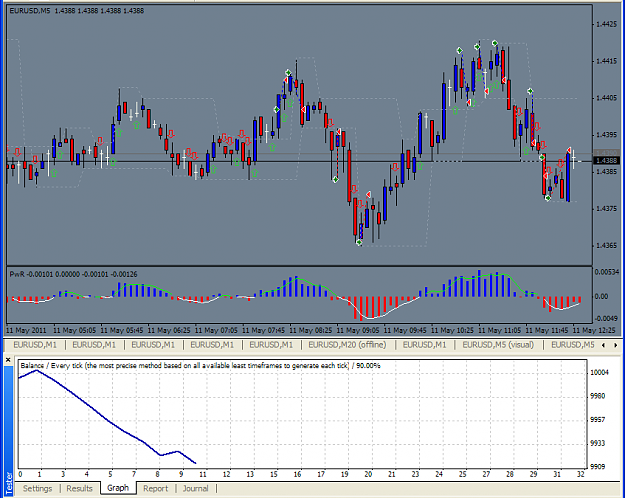Click the PwR -0.00101 indicator label
This screenshot has width=625, height=498.
coord(73,274)
